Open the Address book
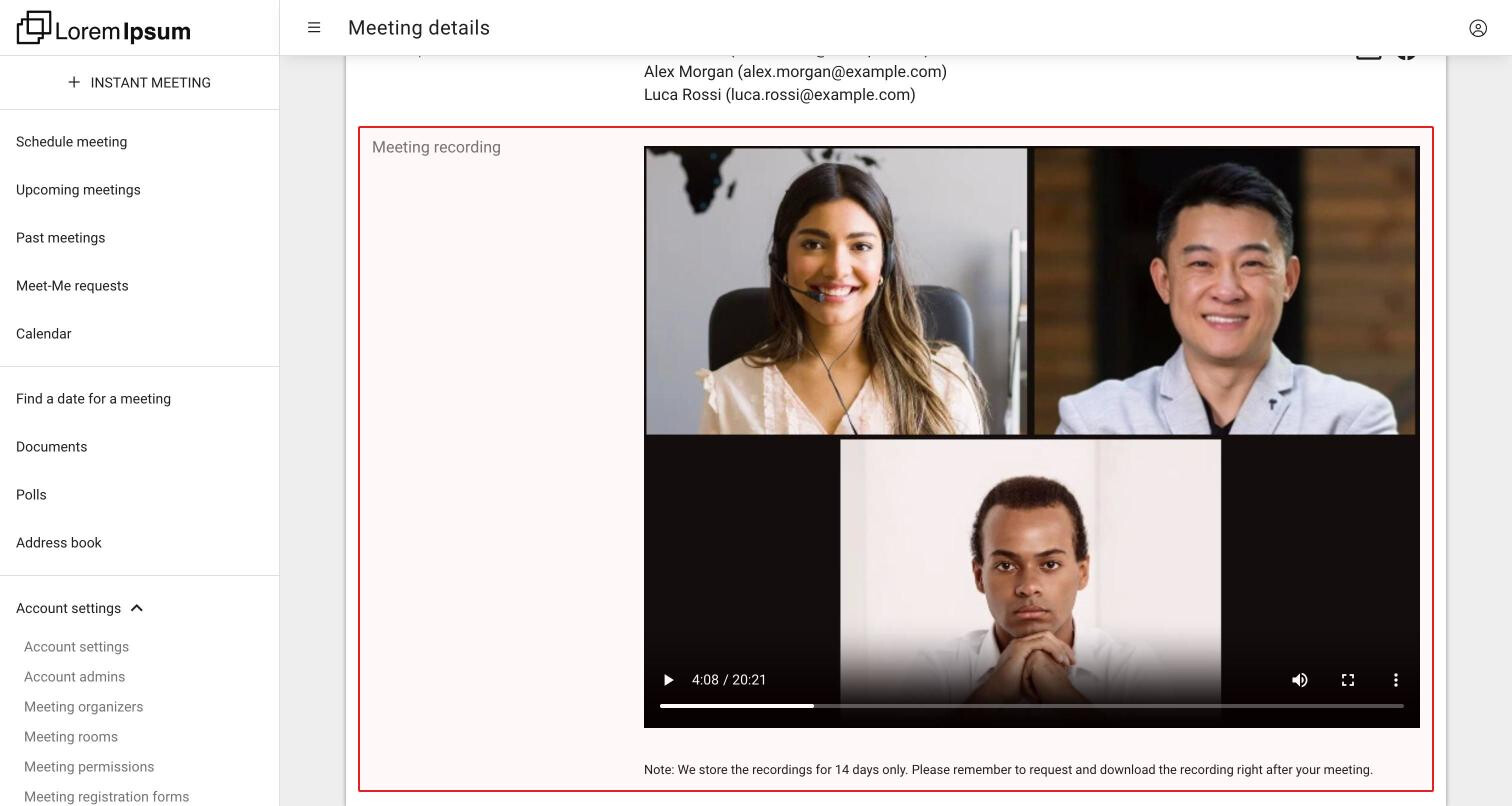Image resolution: width=1512 pixels, height=806 pixels. coord(59,543)
